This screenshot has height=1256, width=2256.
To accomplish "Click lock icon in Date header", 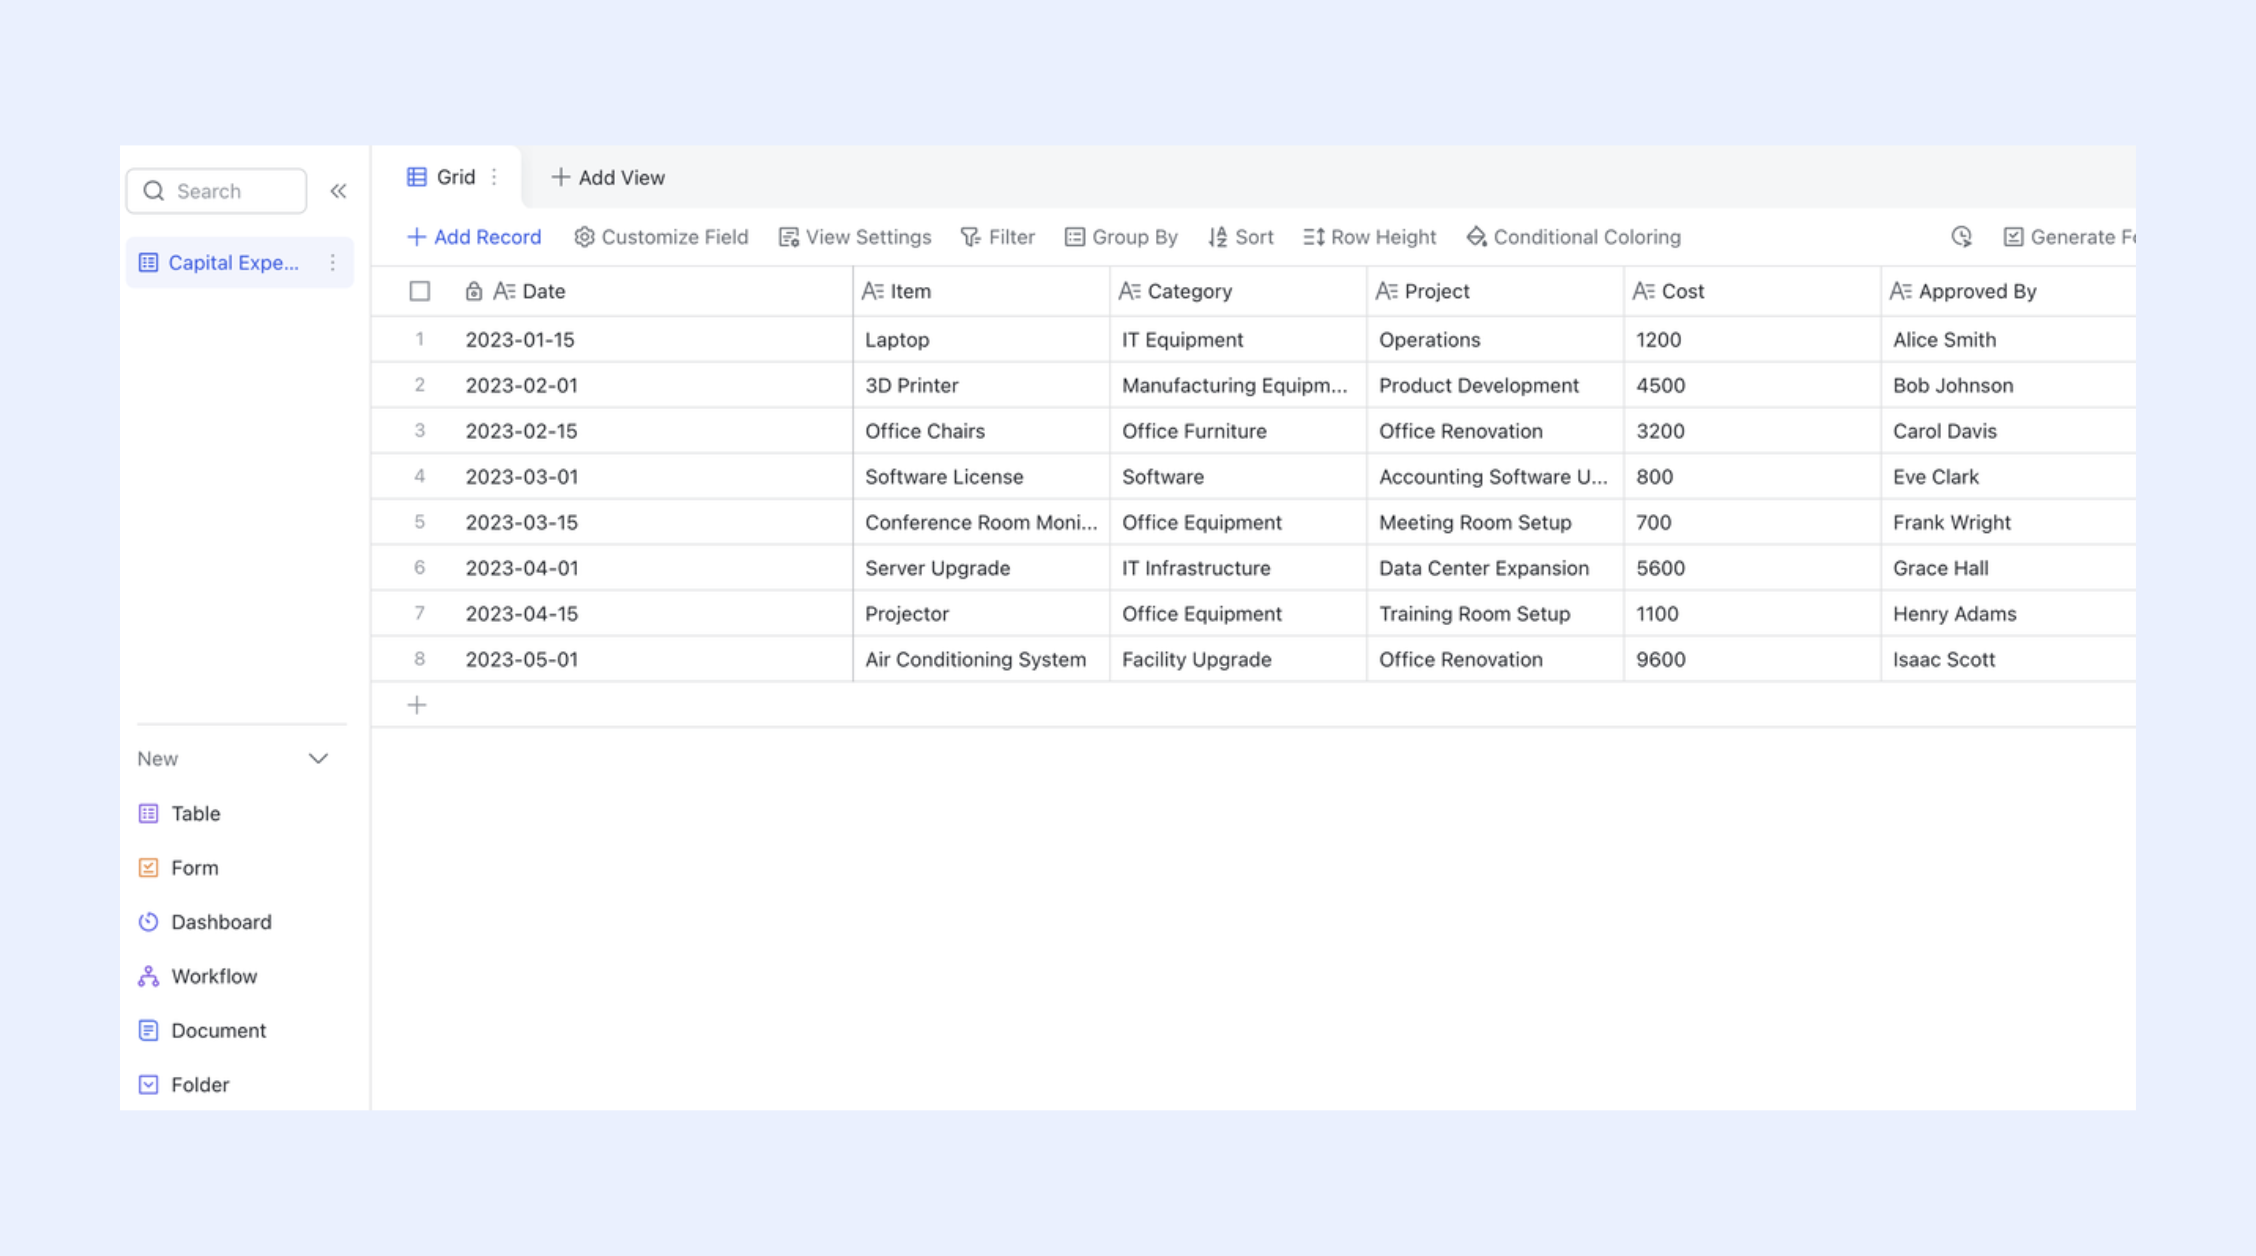I will click(x=474, y=291).
